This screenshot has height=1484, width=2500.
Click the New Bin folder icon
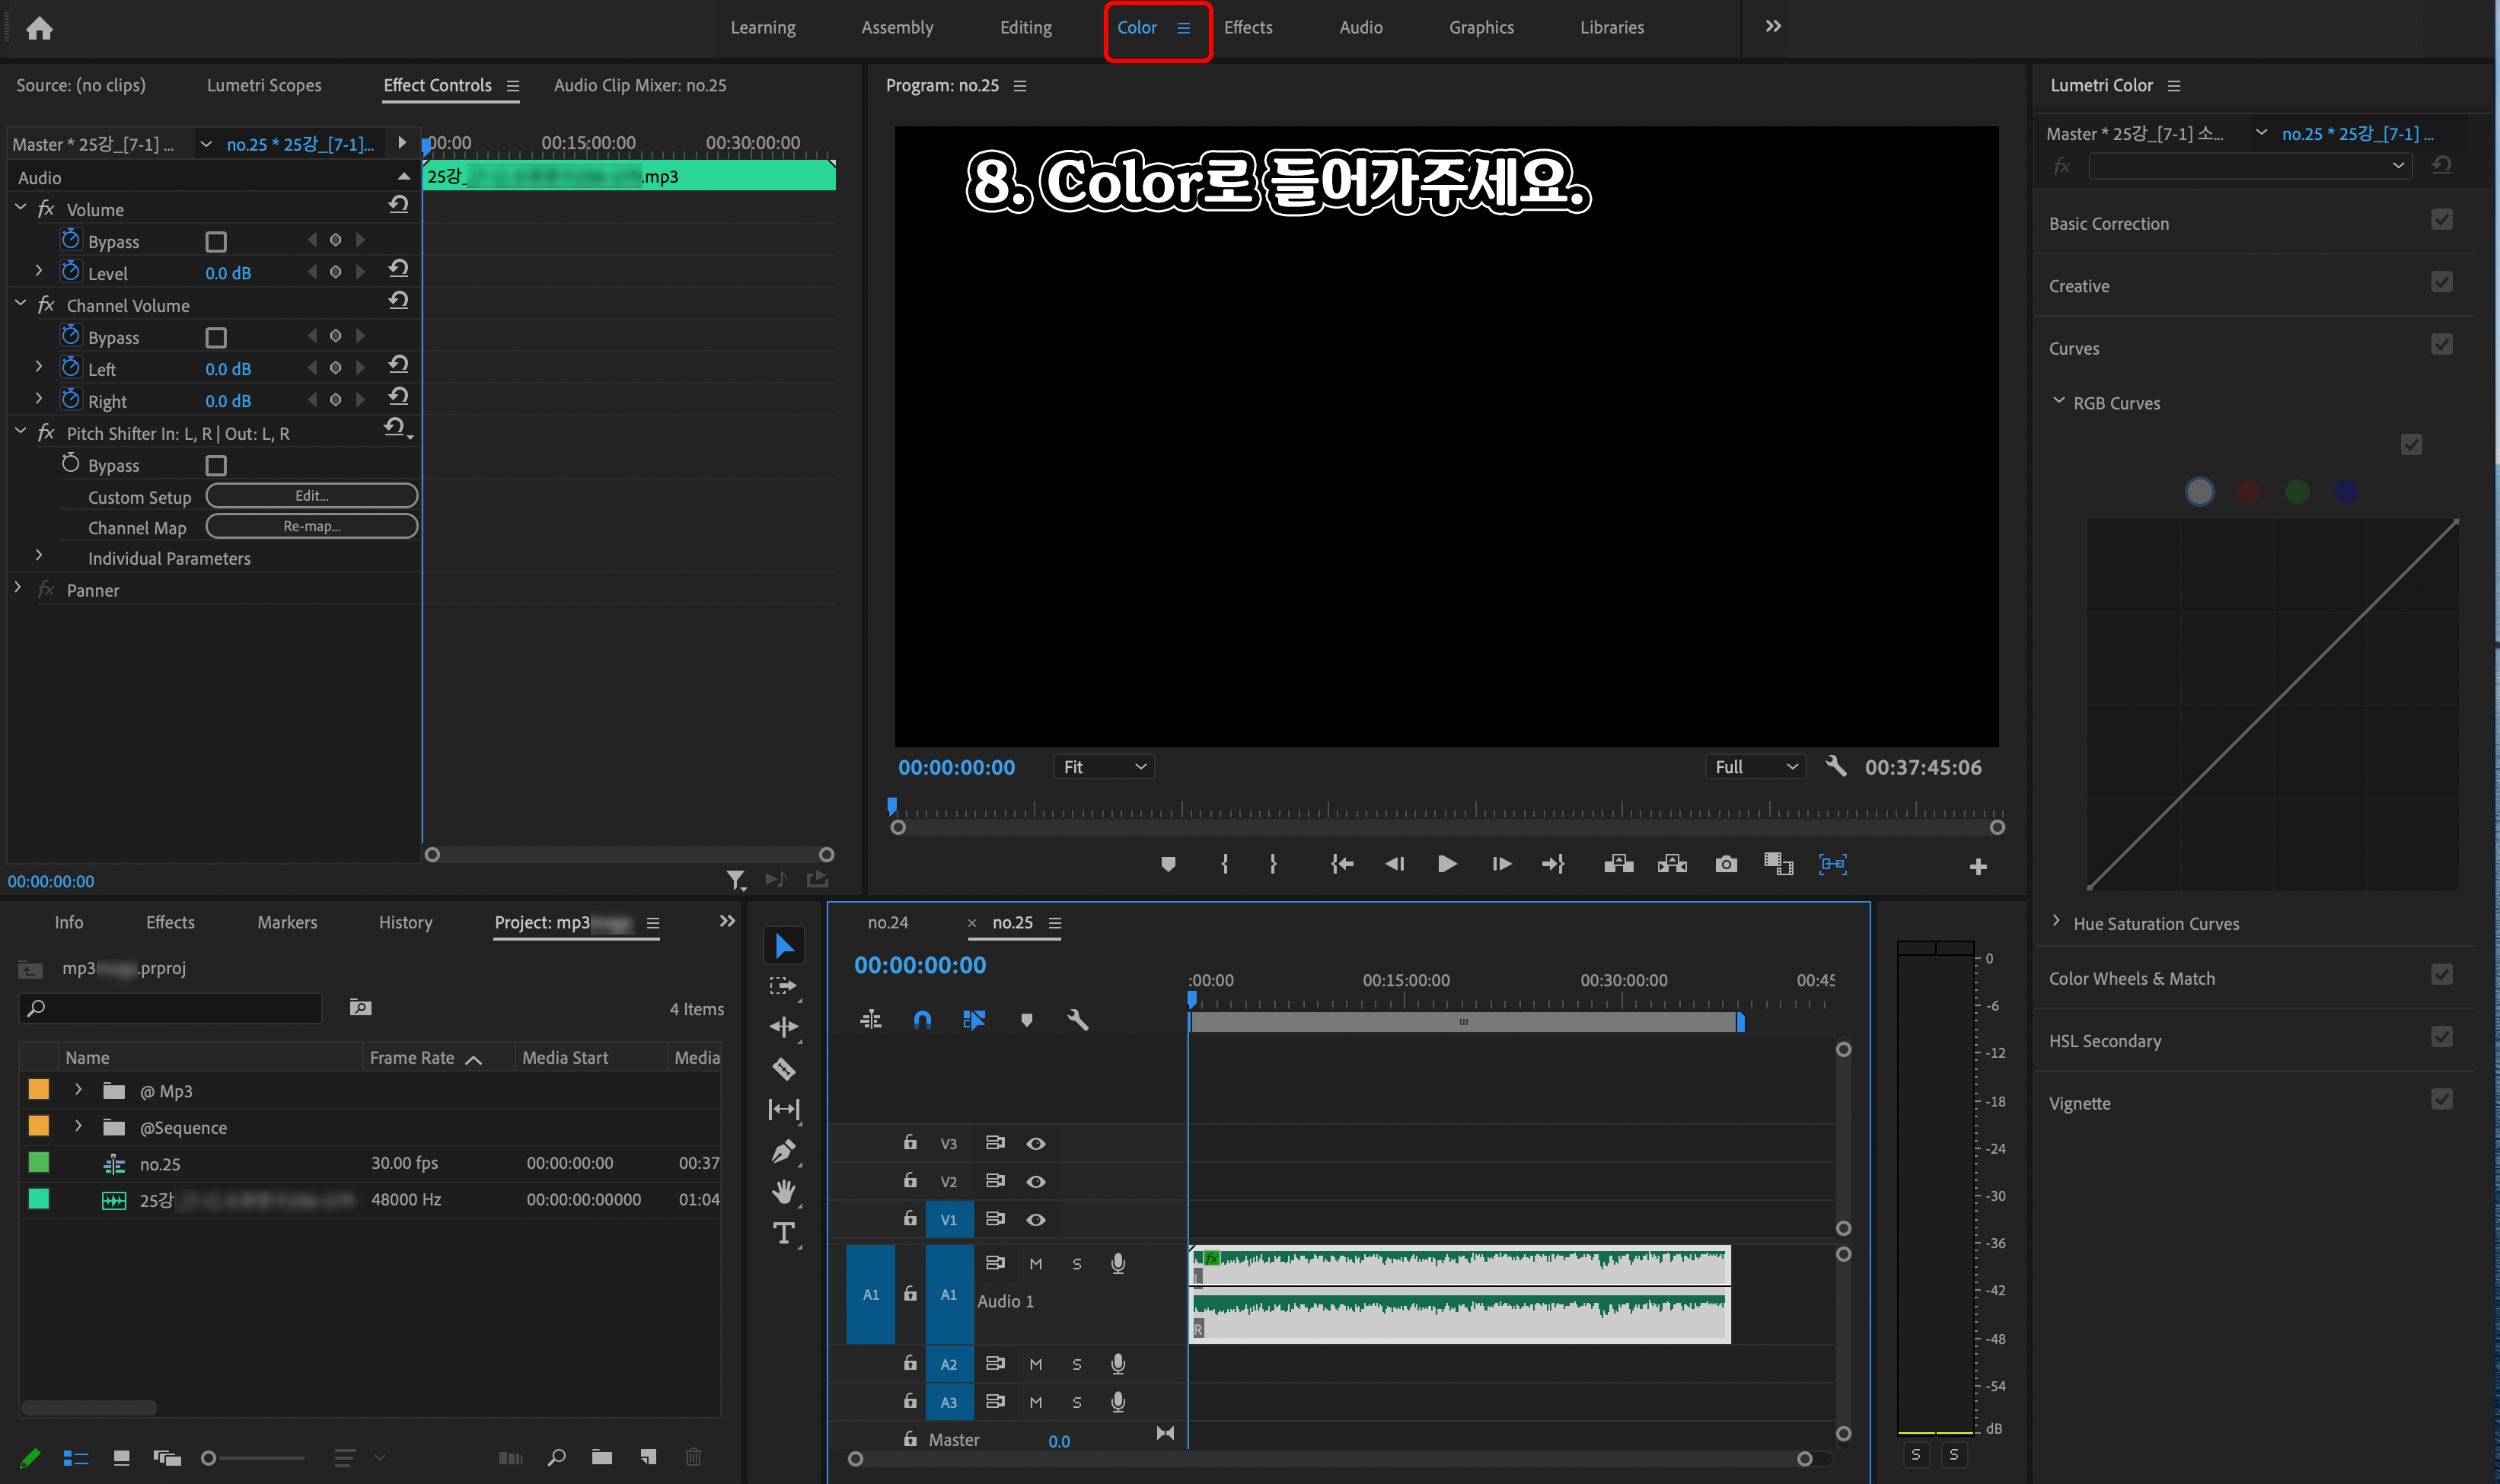(x=602, y=1457)
